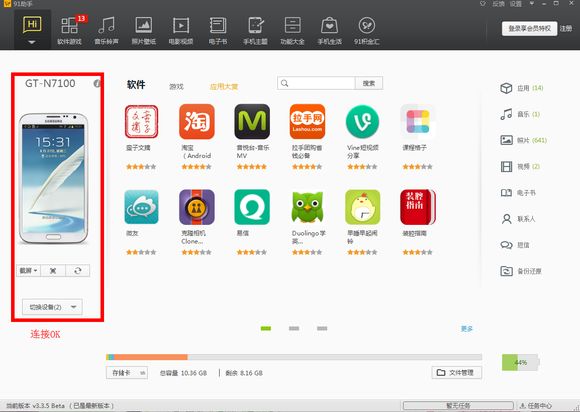The width and height of the screenshot is (580, 412).
Task: Open 照片 (641) photos in sidebar
Action: tap(523, 140)
